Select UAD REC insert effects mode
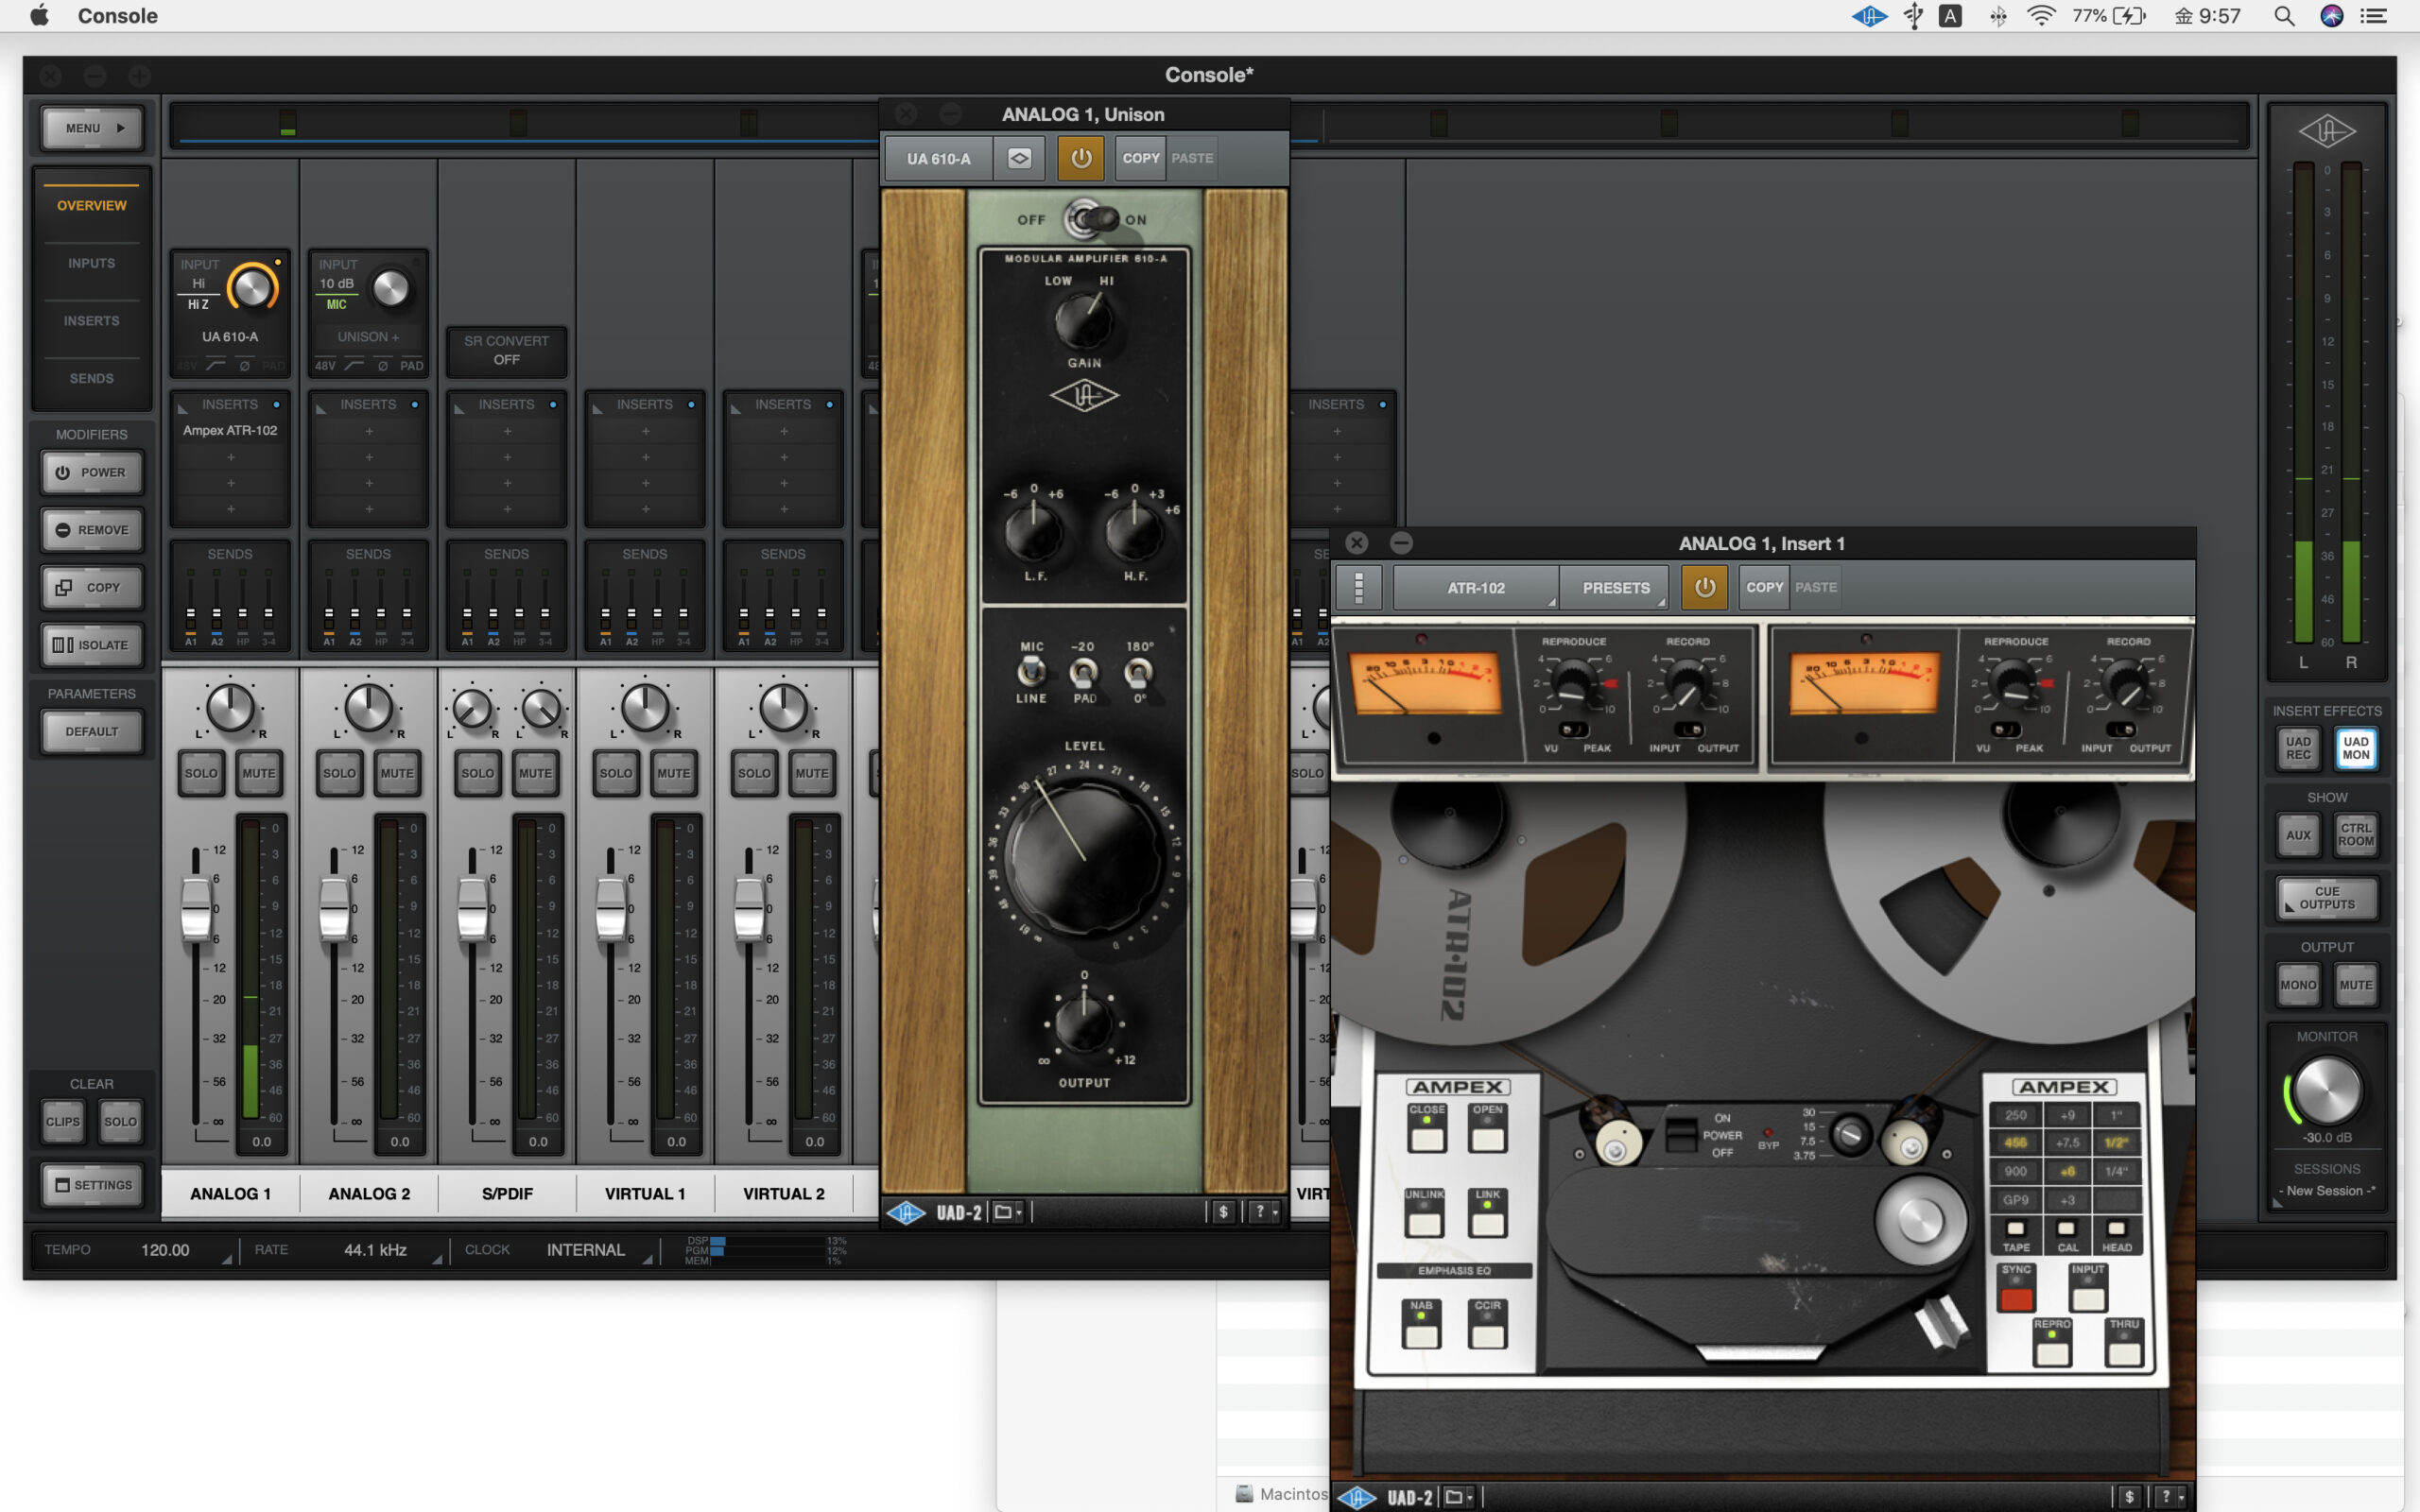This screenshot has width=2420, height=1512. coord(2298,748)
